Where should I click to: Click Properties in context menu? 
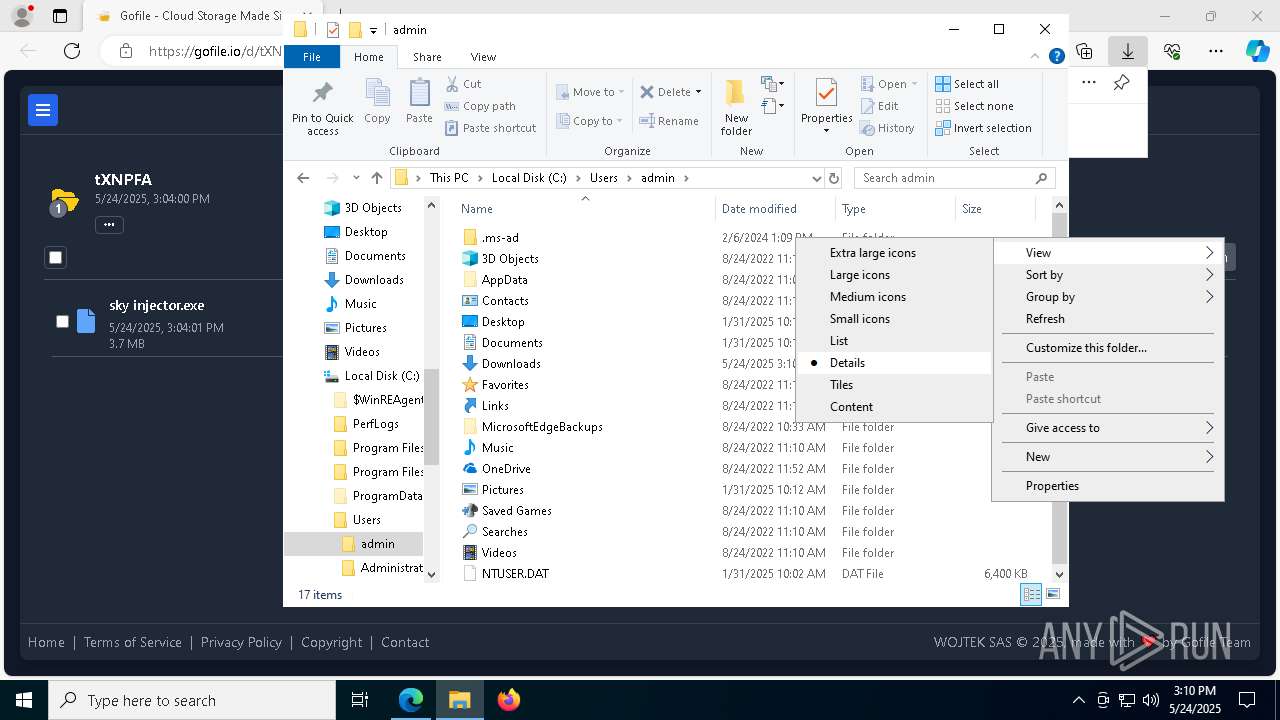click(x=1108, y=486)
